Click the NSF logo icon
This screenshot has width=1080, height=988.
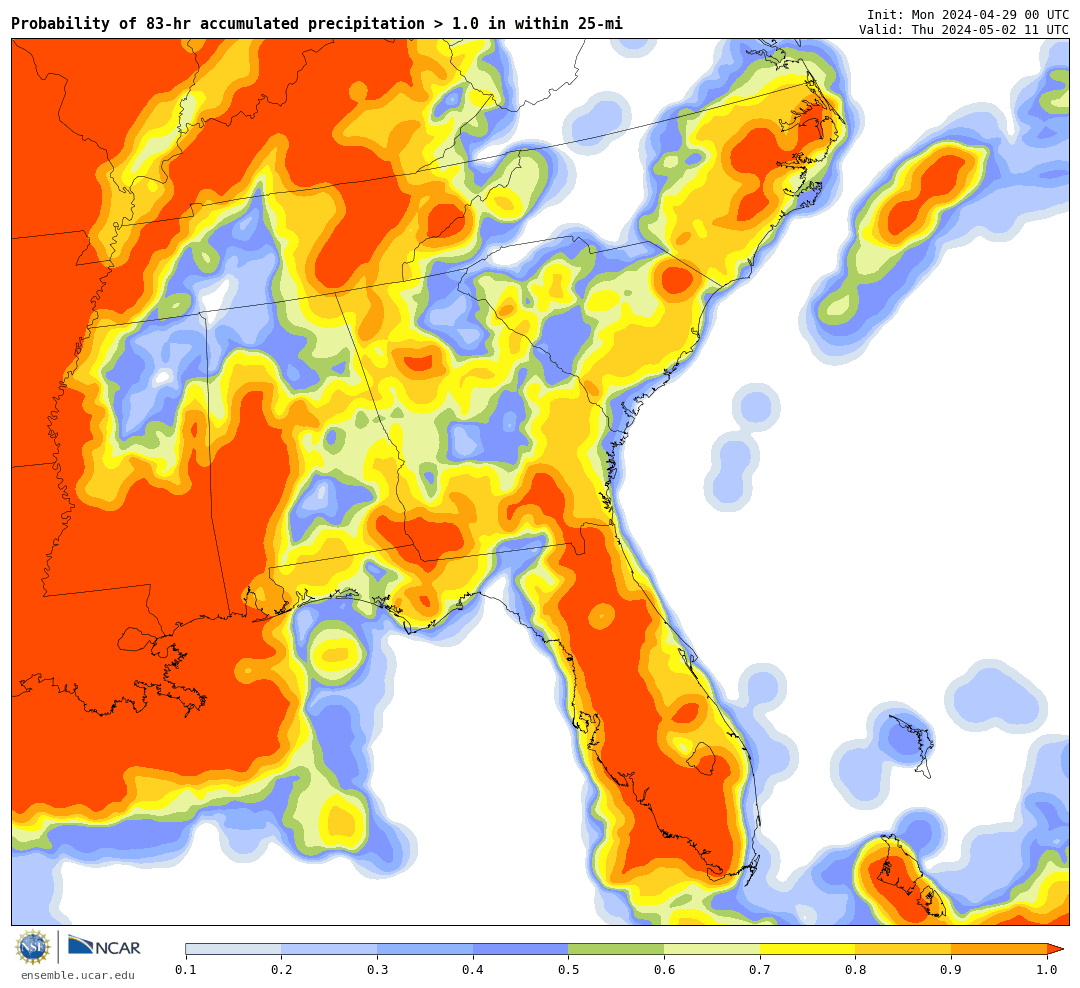point(33,947)
